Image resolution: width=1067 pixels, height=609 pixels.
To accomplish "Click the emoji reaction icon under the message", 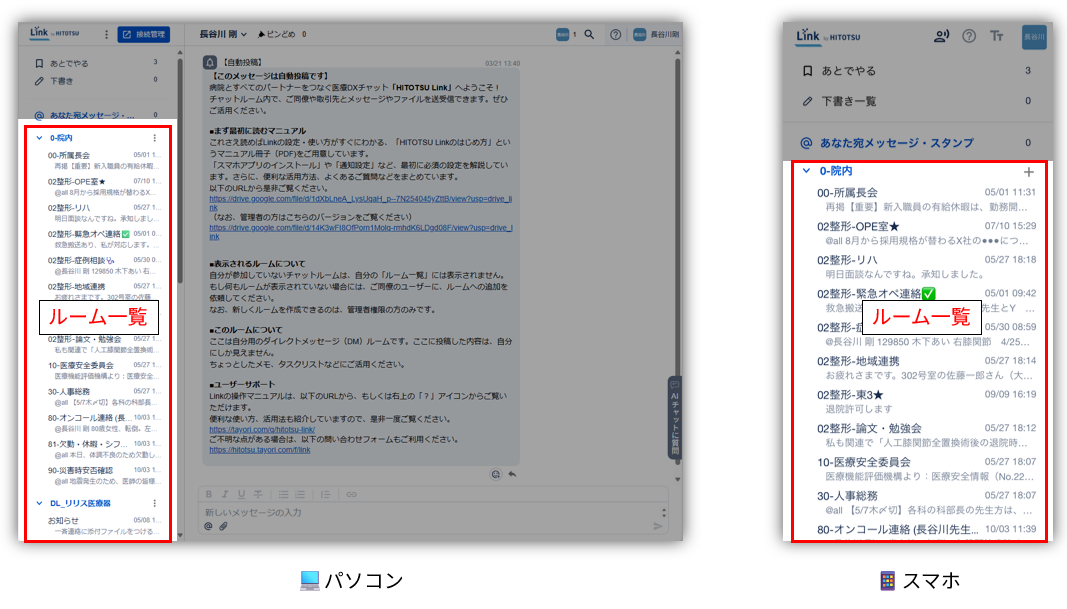I will (496, 474).
